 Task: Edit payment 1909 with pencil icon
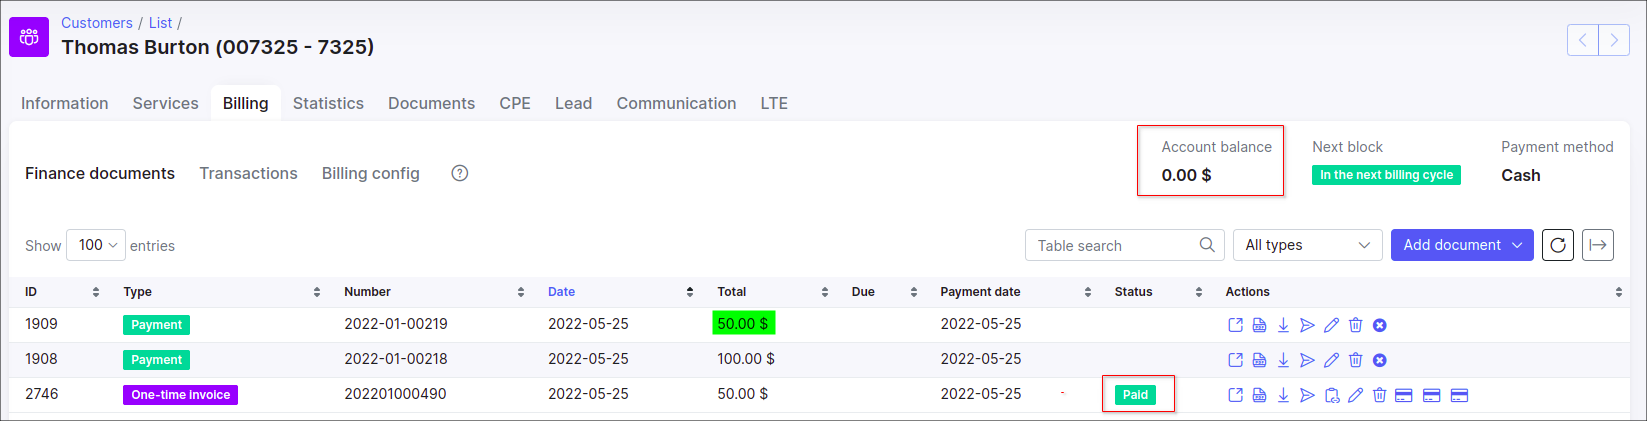click(x=1331, y=325)
